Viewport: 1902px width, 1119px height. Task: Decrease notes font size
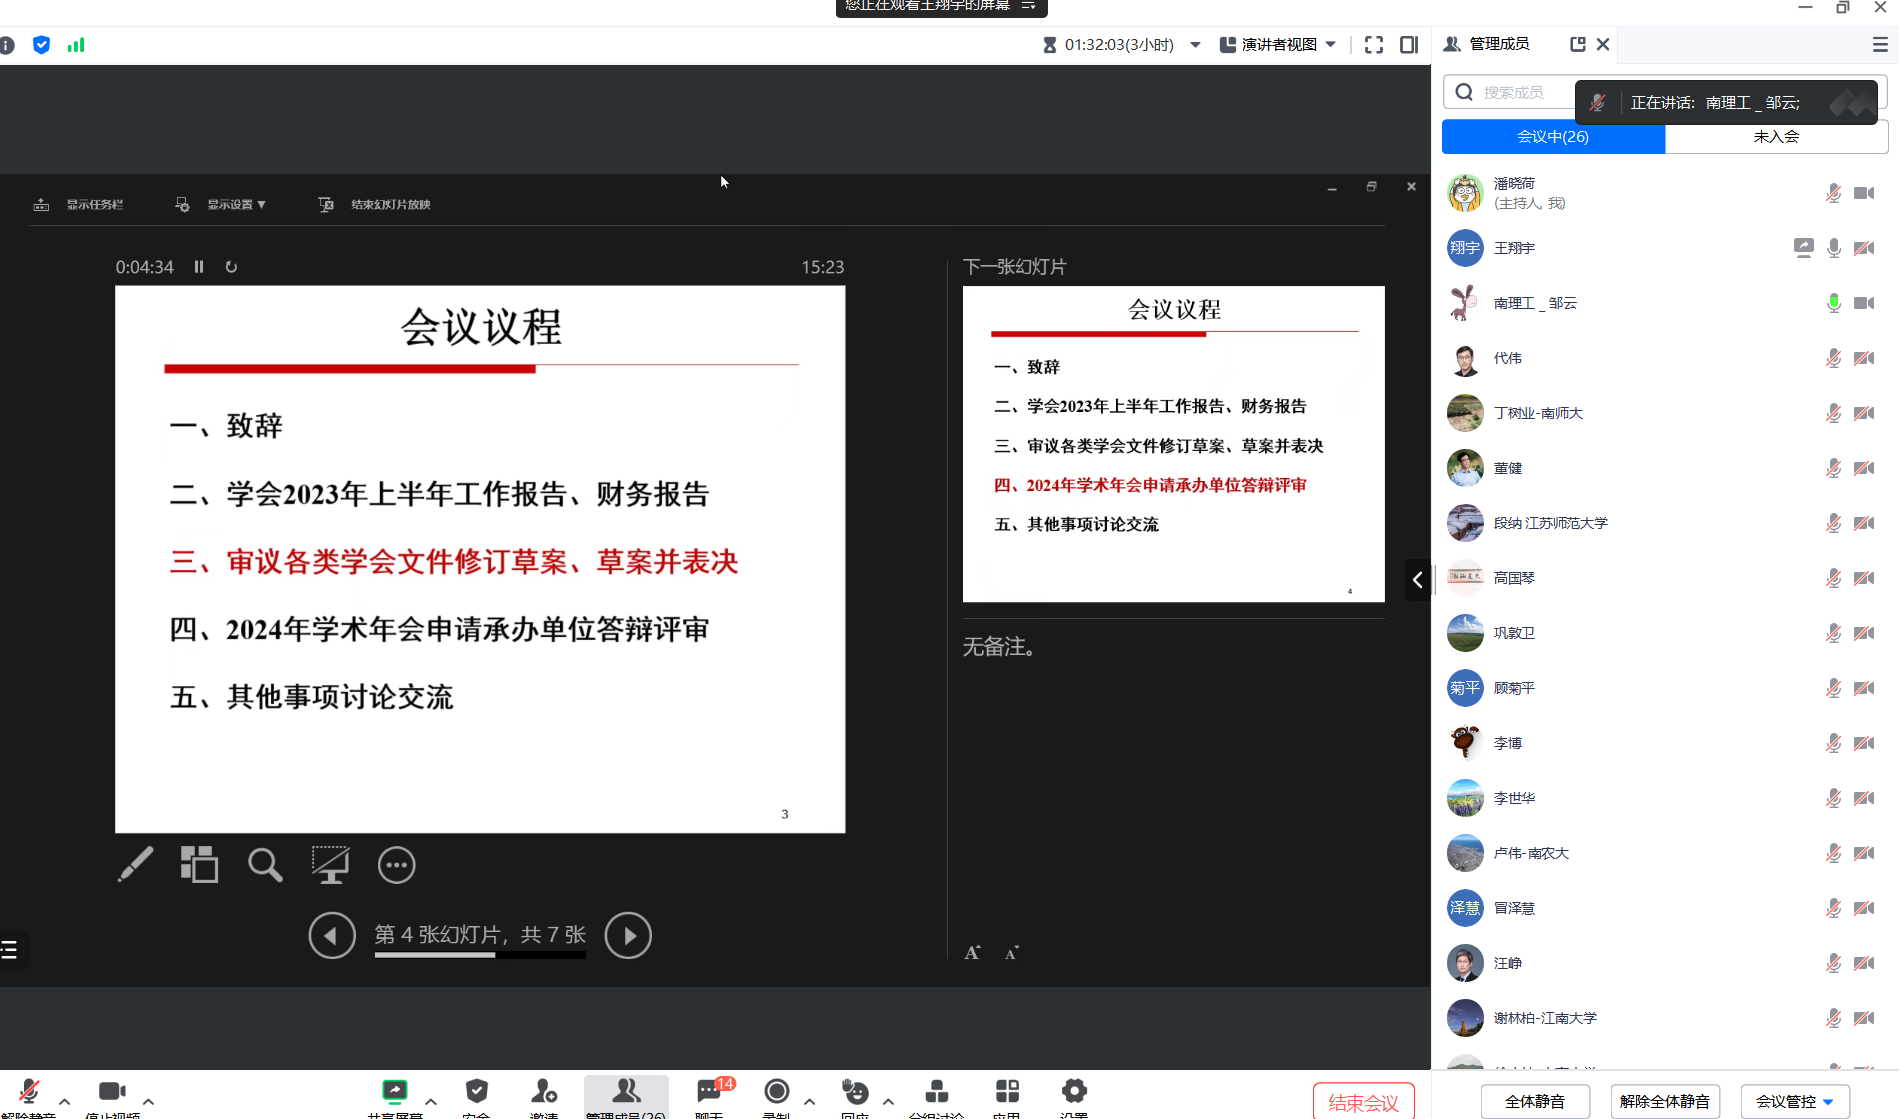1012,953
